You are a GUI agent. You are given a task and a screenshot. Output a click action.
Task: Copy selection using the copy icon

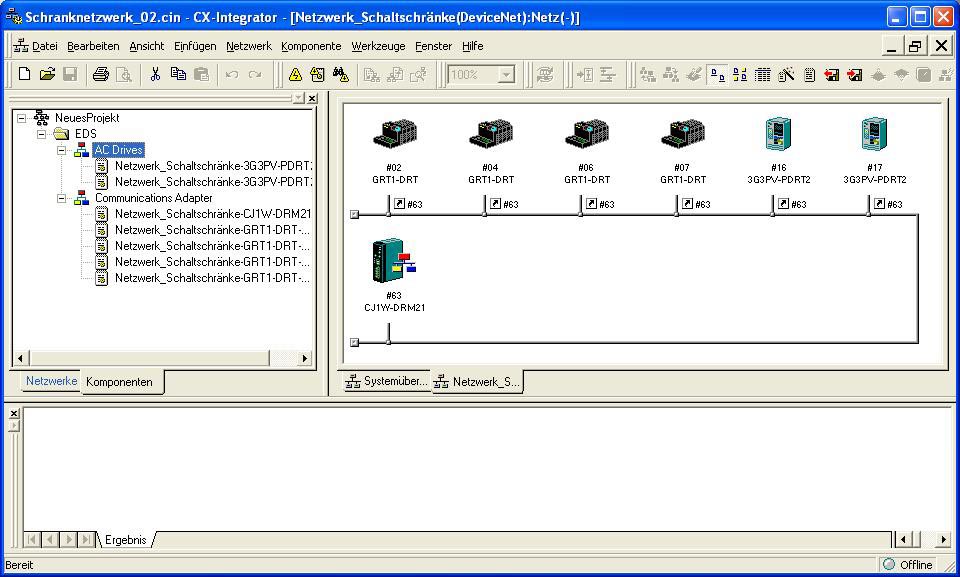coord(178,75)
